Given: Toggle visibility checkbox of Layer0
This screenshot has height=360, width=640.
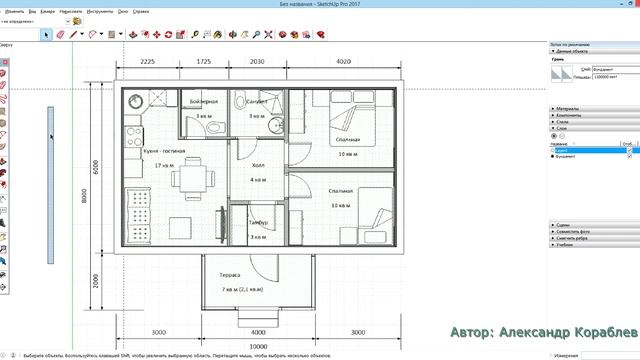Looking at the screenshot, I should [x=629, y=151].
